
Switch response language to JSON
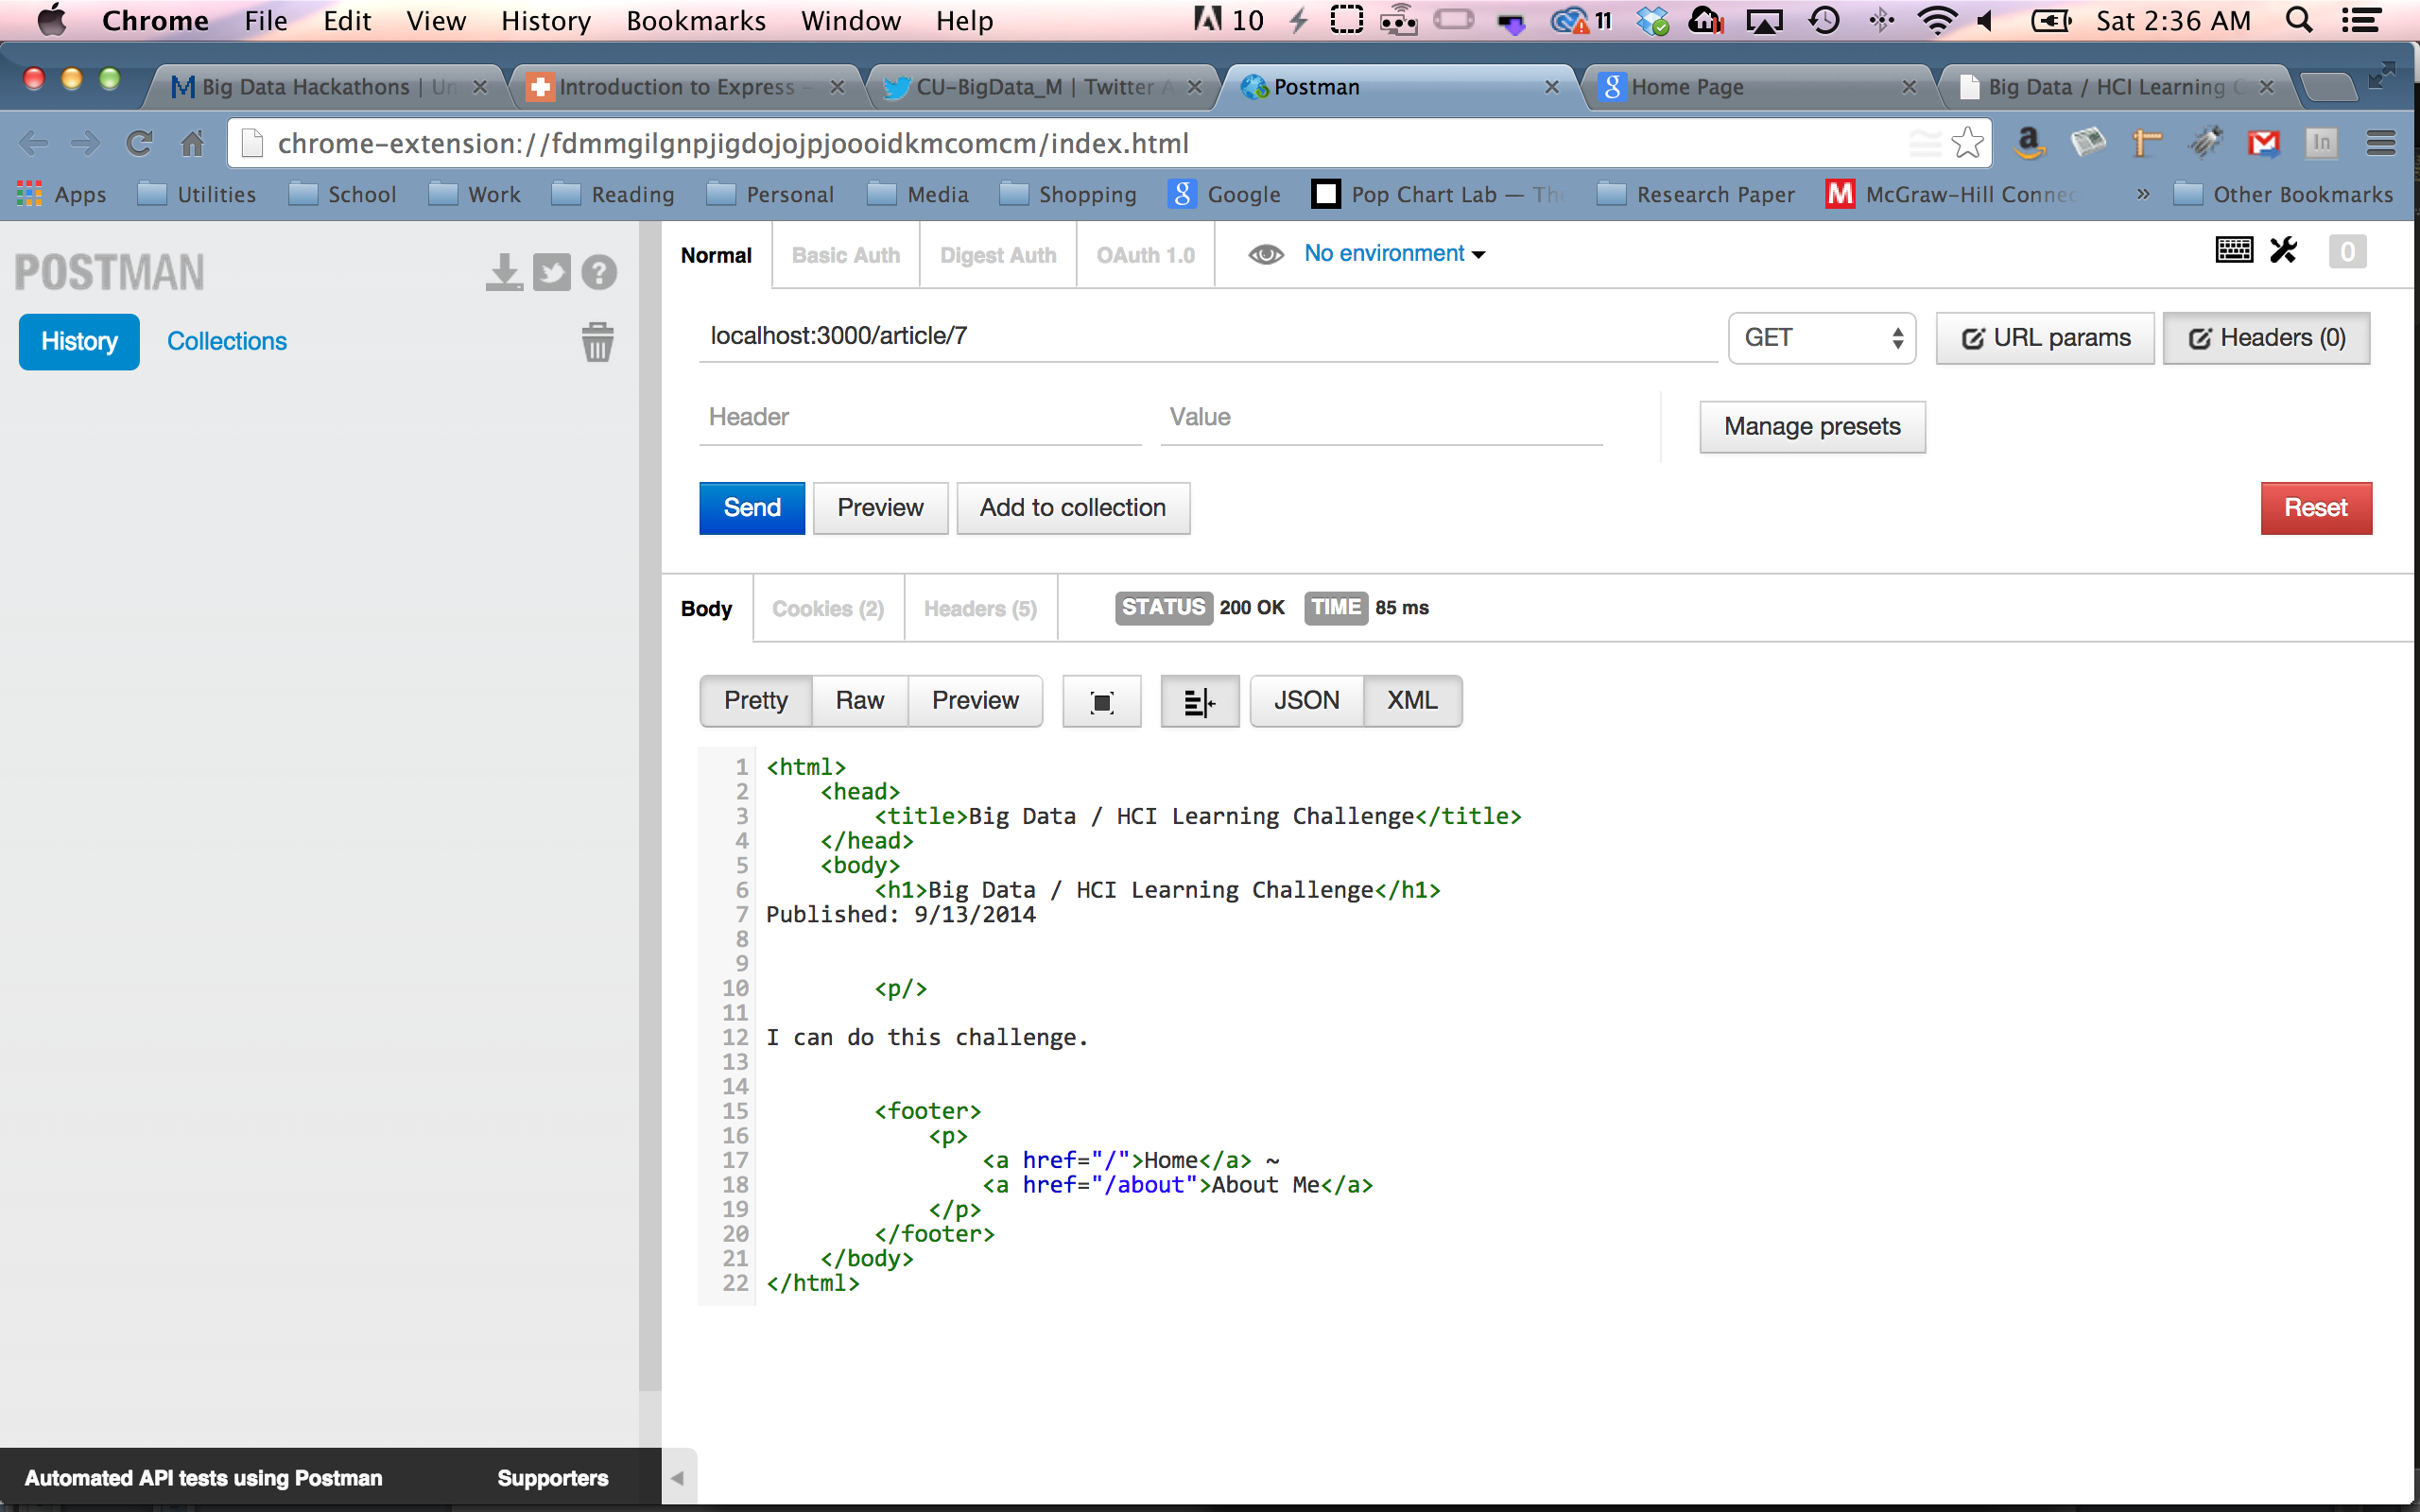pyautogui.click(x=1306, y=701)
